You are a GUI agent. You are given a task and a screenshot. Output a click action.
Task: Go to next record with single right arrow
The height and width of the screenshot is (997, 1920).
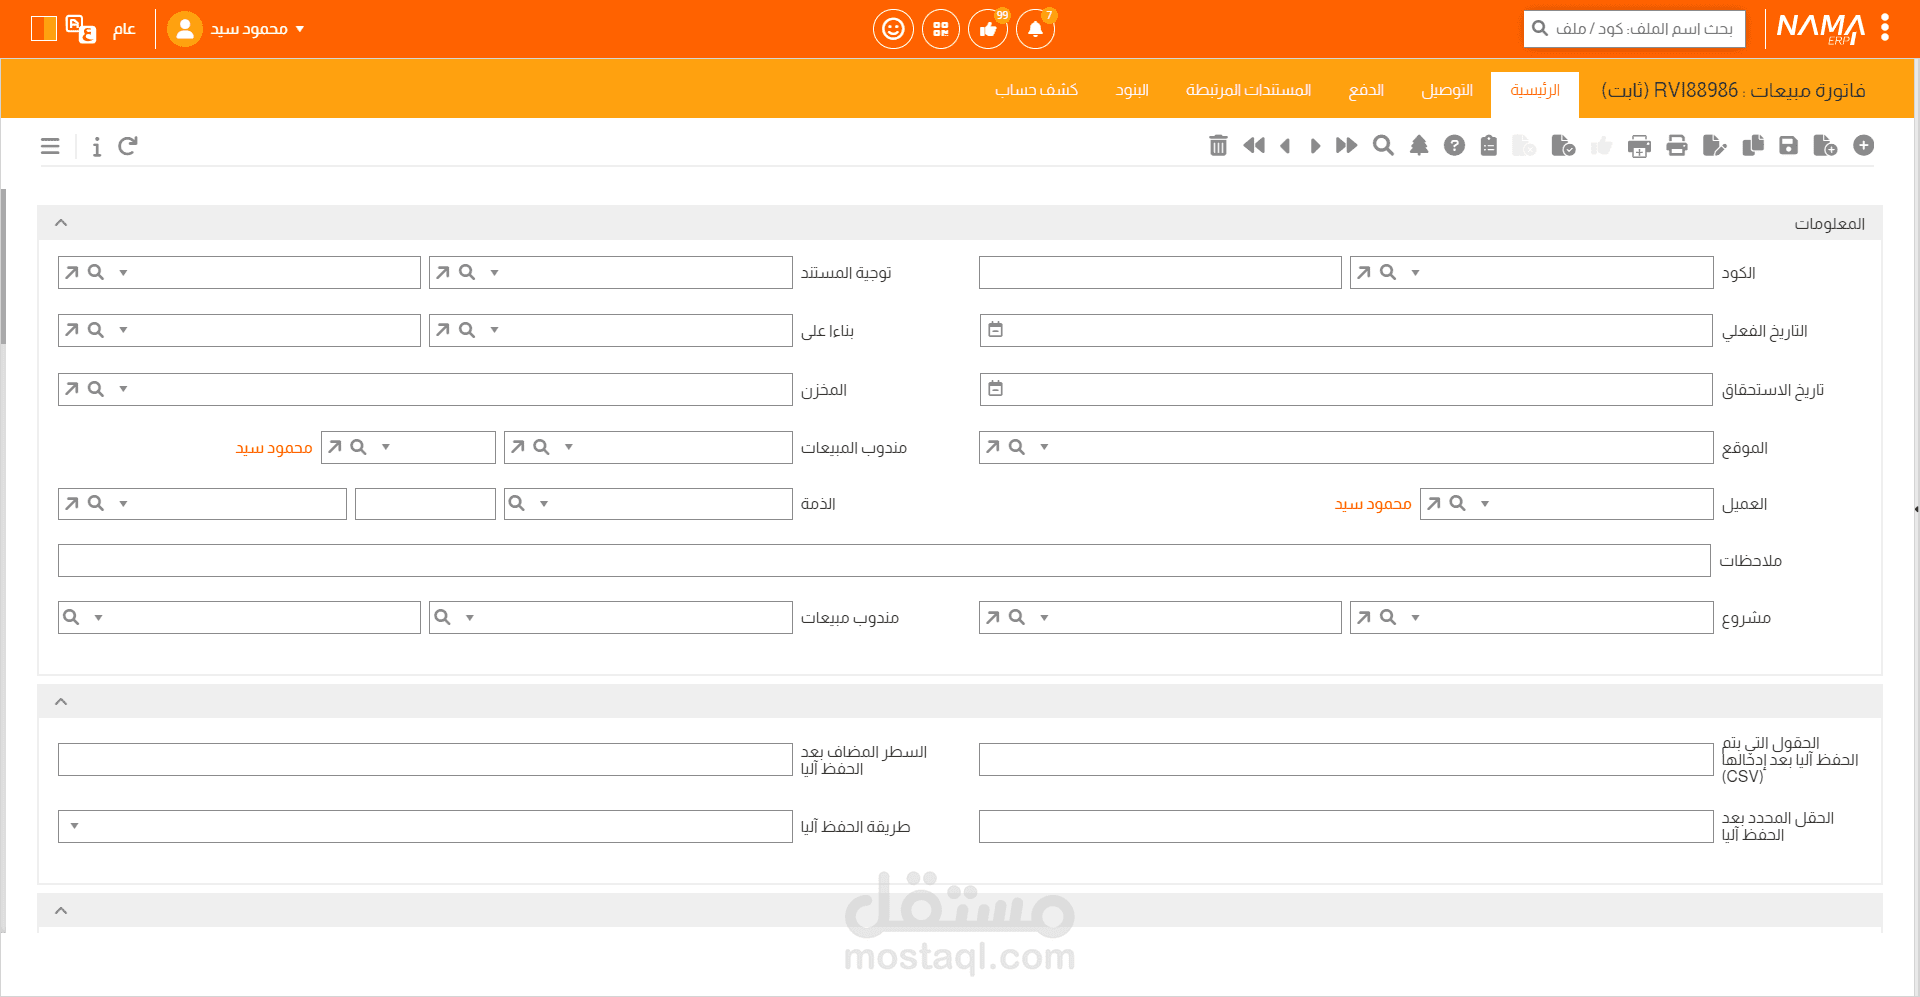(1315, 146)
